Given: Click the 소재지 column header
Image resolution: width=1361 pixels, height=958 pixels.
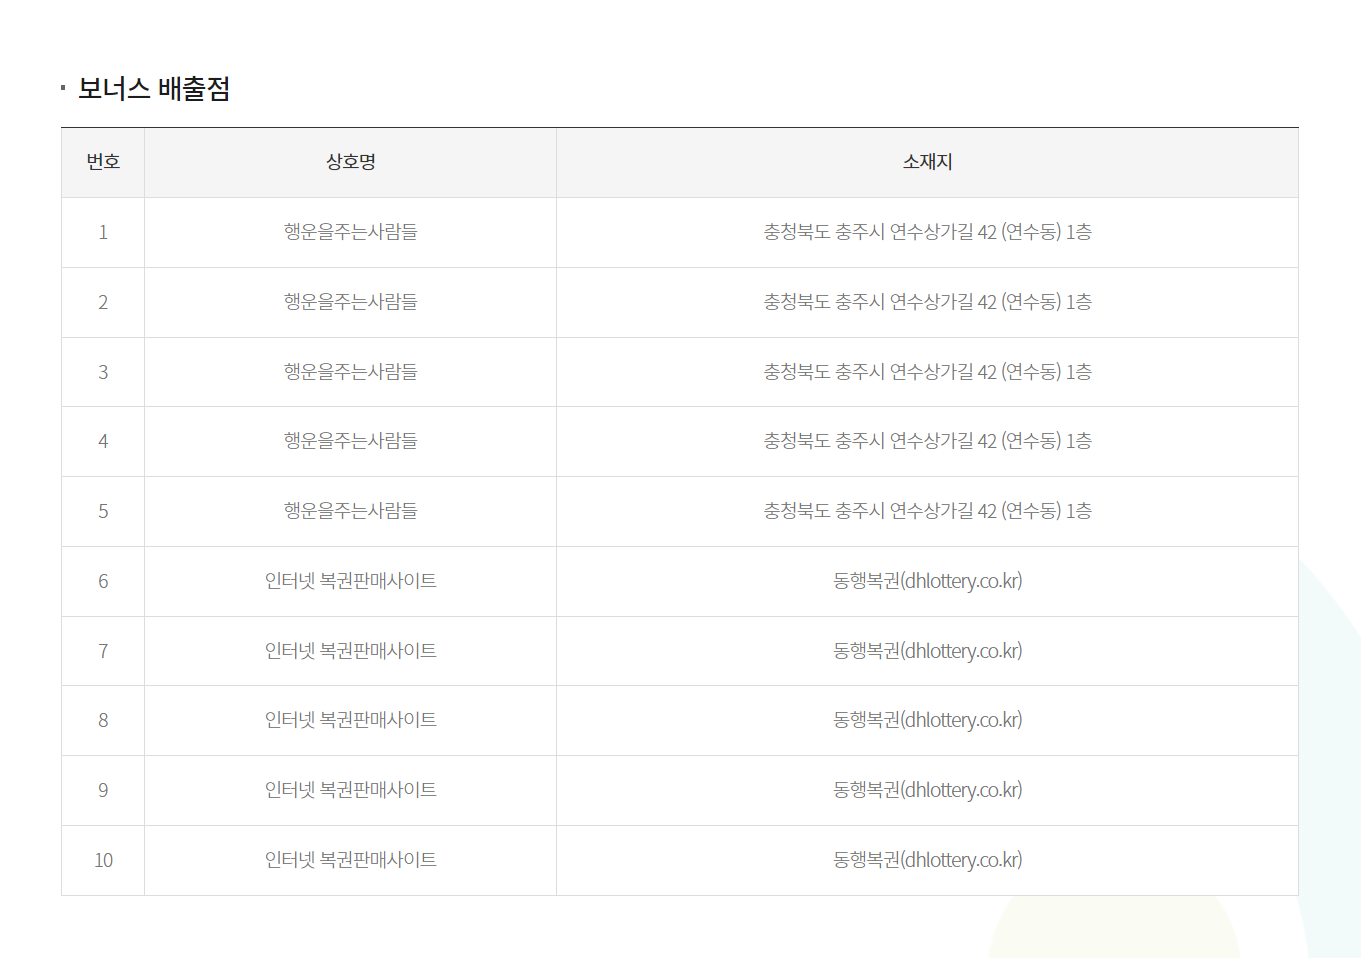Looking at the screenshot, I should (x=928, y=162).
